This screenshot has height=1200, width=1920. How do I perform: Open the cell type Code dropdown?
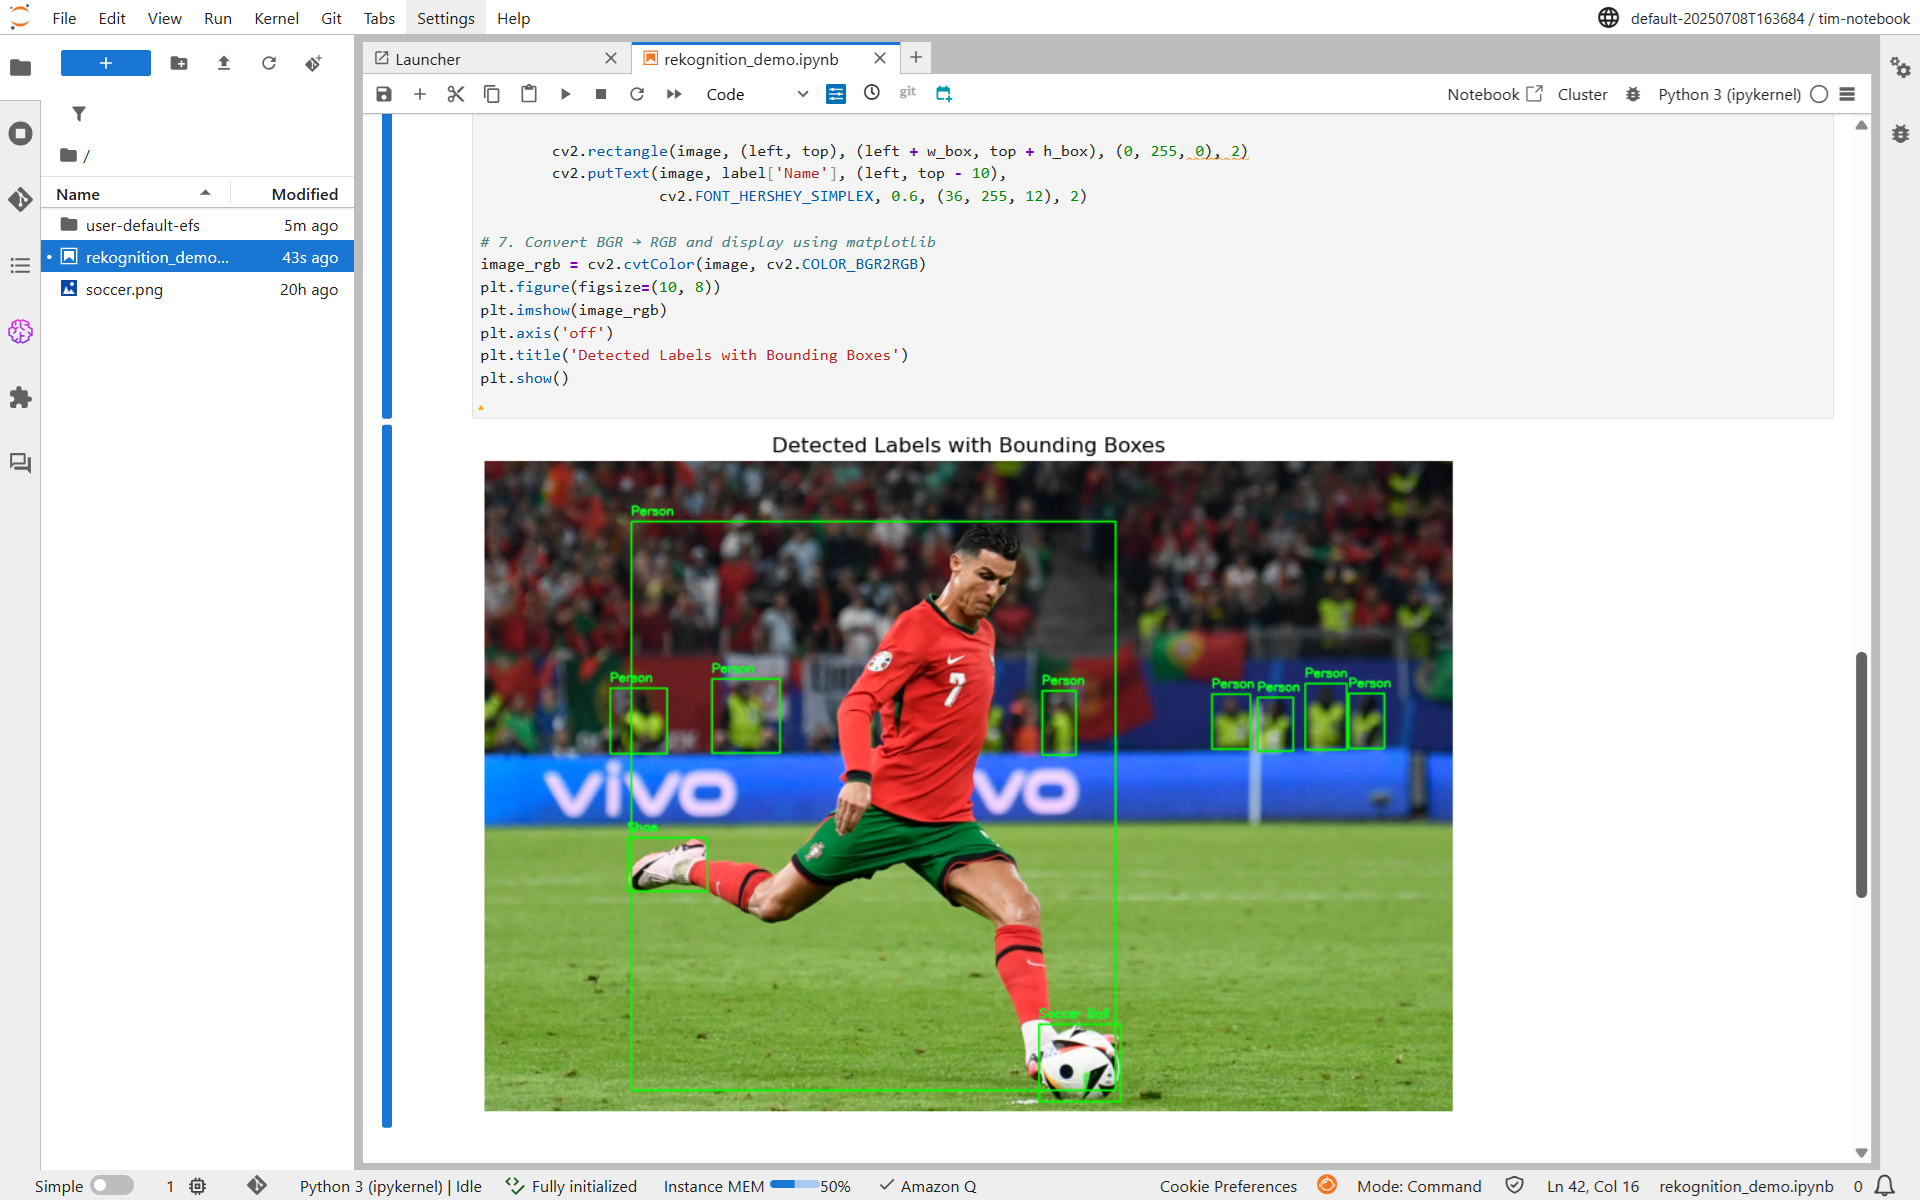[756, 94]
